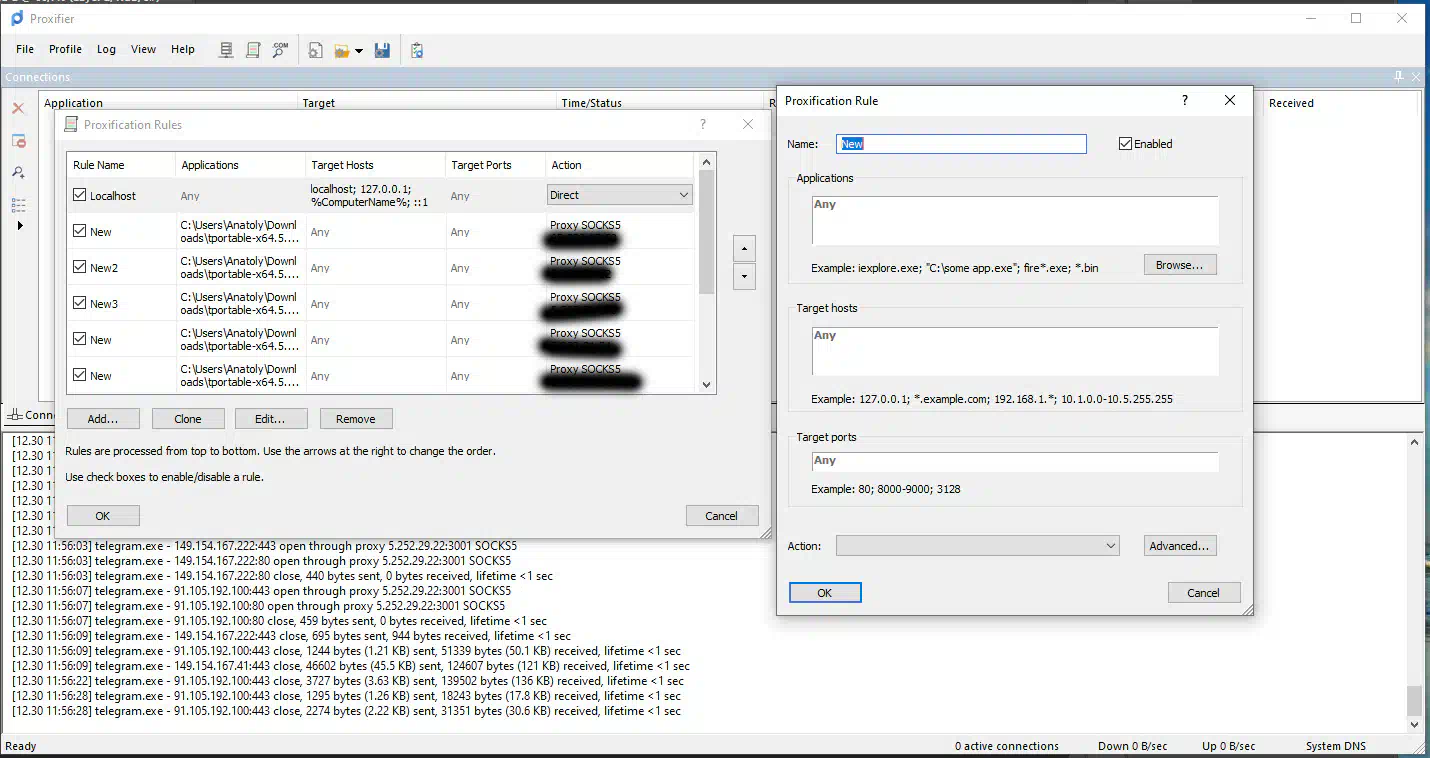Image resolution: width=1430 pixels, height=758 pixels.
Task: Open the Profile menu
Action: pyautogui.click(x=65, y=49)
